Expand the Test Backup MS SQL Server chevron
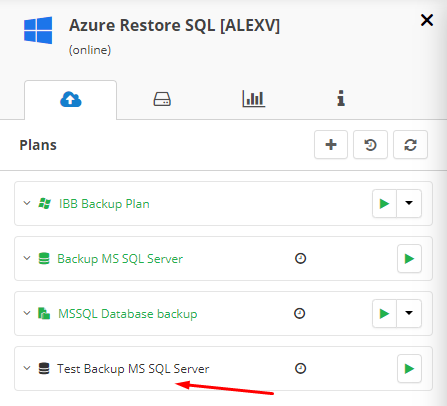This screenshot has height=406, width=447. 27,368
